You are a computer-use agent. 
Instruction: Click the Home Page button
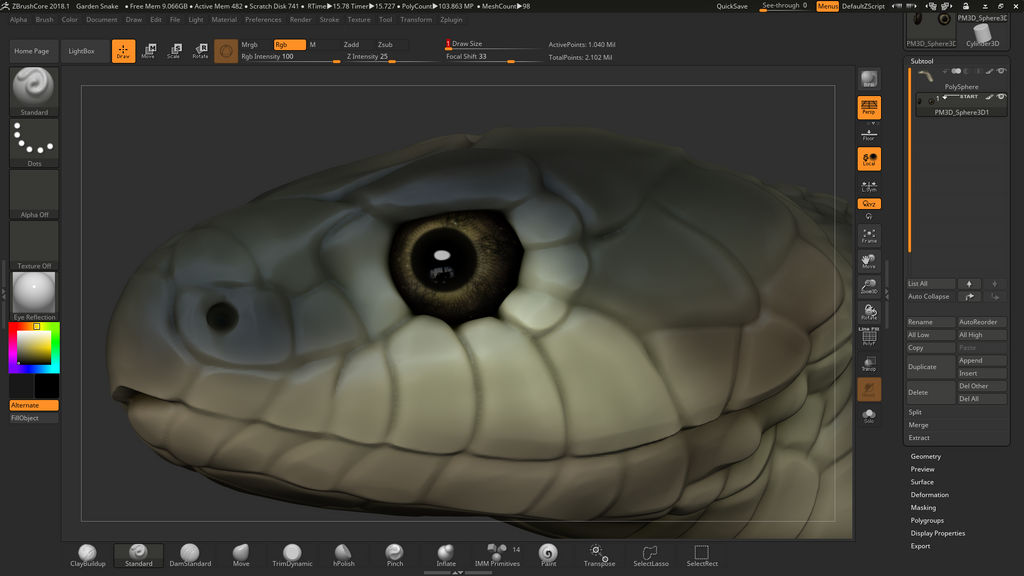click(x=32, y=51)
